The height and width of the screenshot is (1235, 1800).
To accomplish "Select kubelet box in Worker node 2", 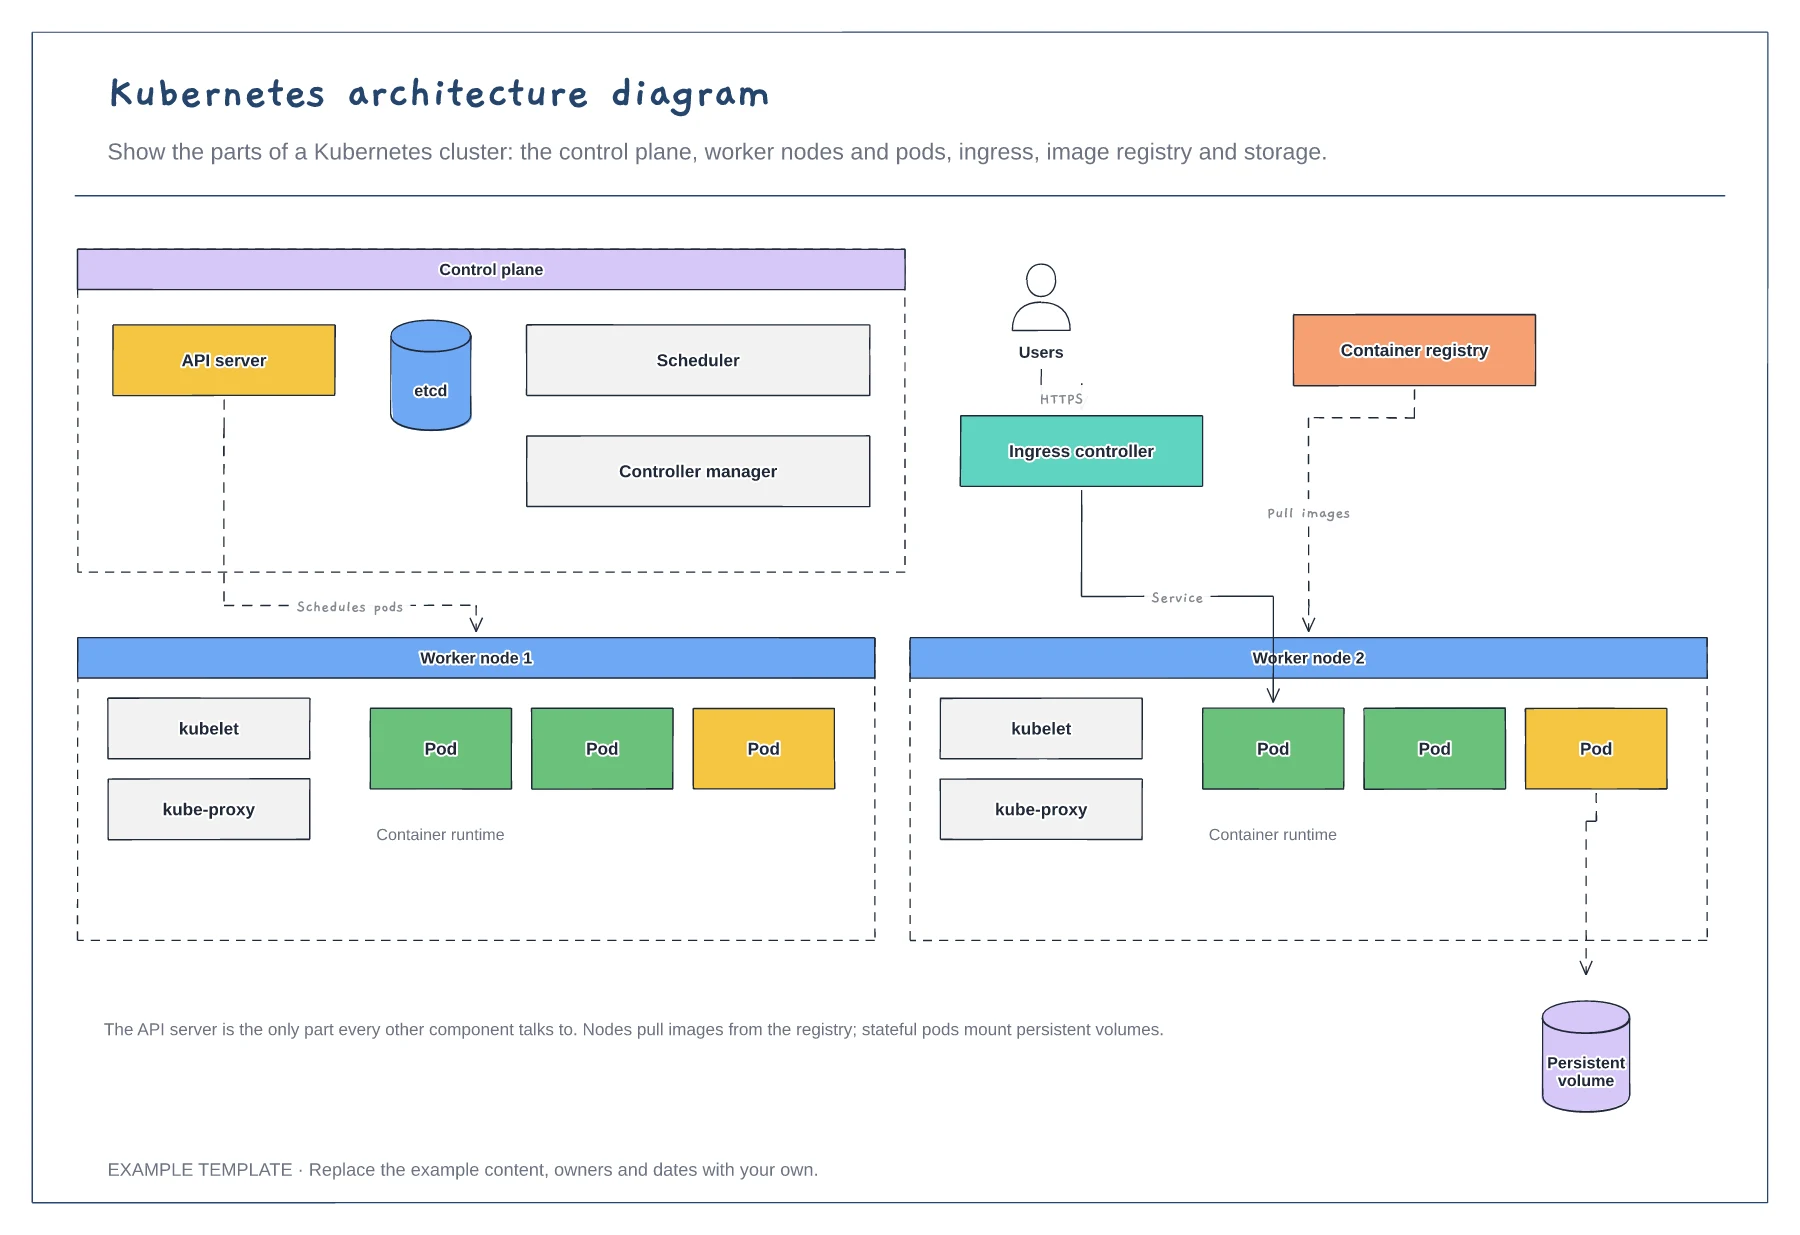I will click(1041, 728).
